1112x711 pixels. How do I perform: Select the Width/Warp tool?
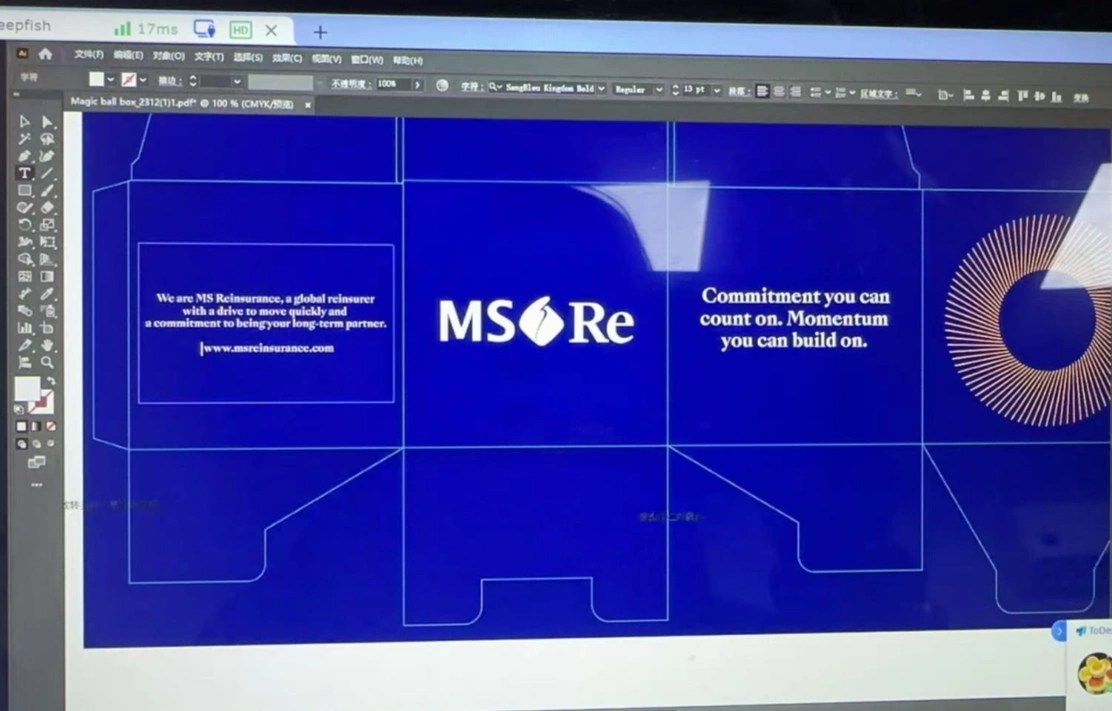[x=24, y=242]
